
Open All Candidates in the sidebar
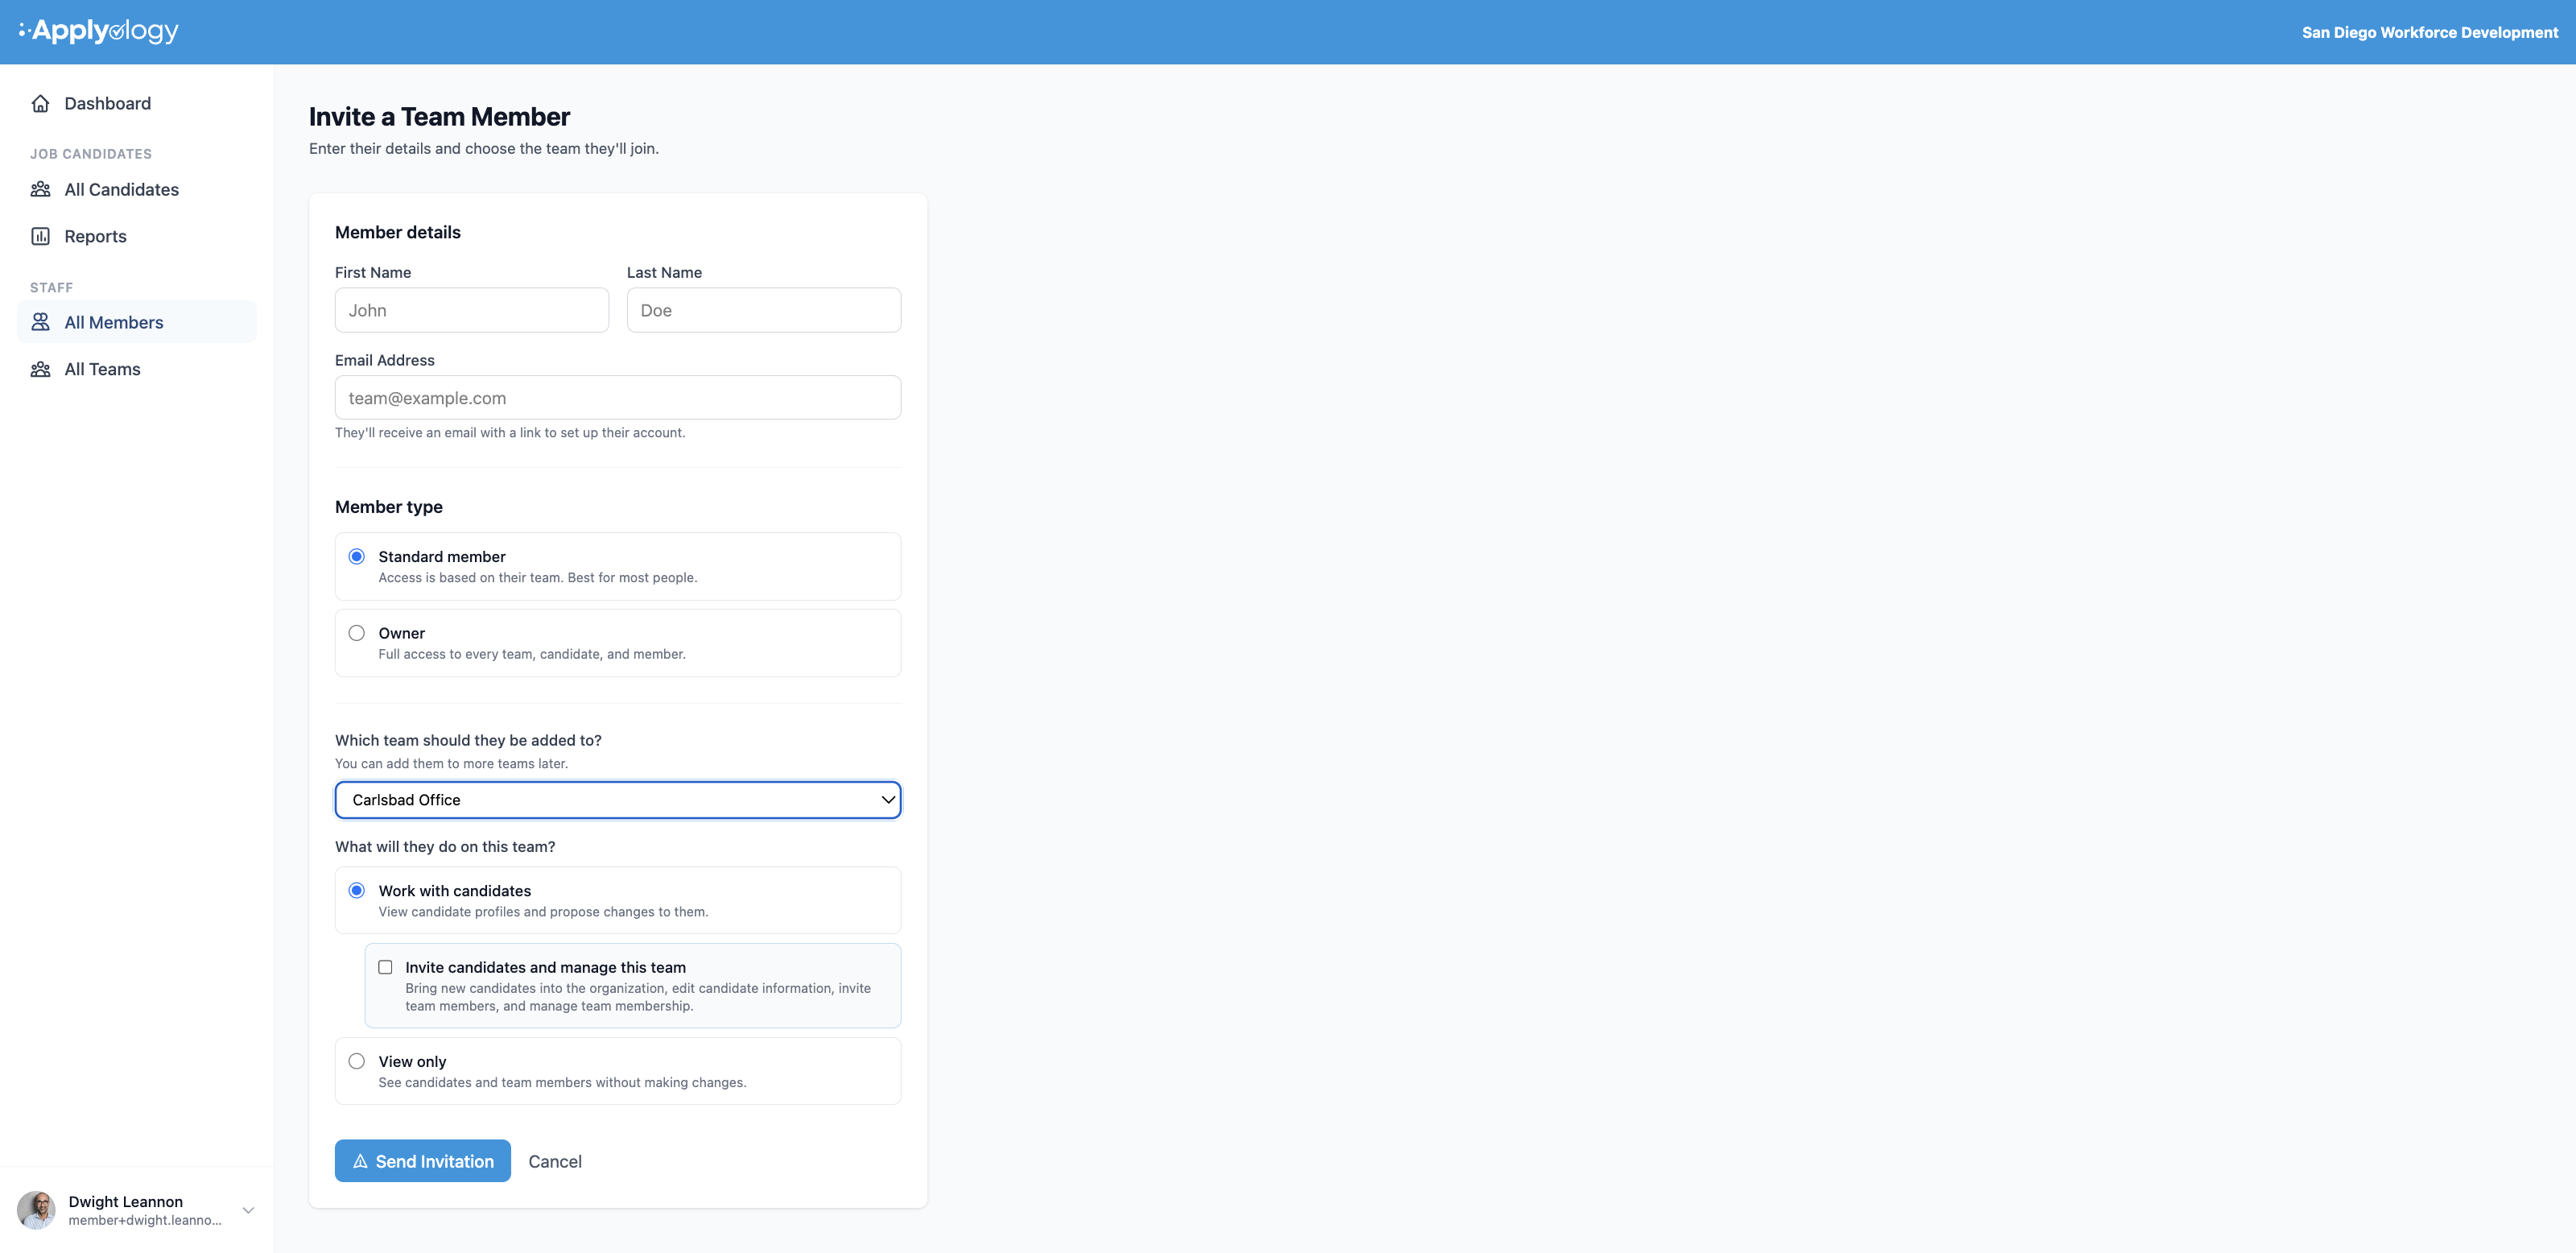click(137, 189)
